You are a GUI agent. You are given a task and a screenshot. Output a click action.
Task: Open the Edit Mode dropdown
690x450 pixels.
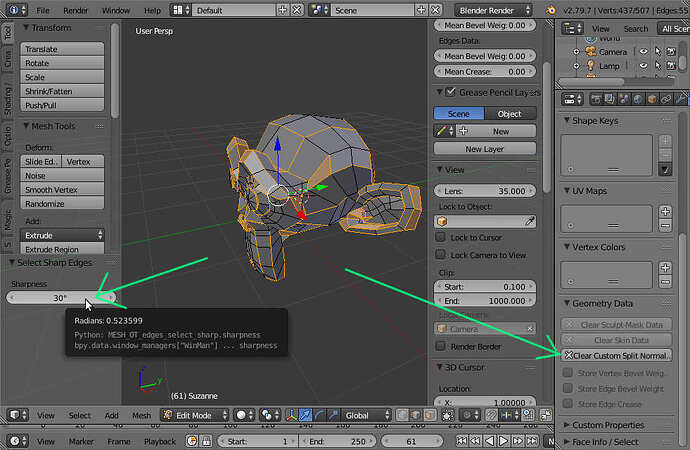(x=195, y=415)
